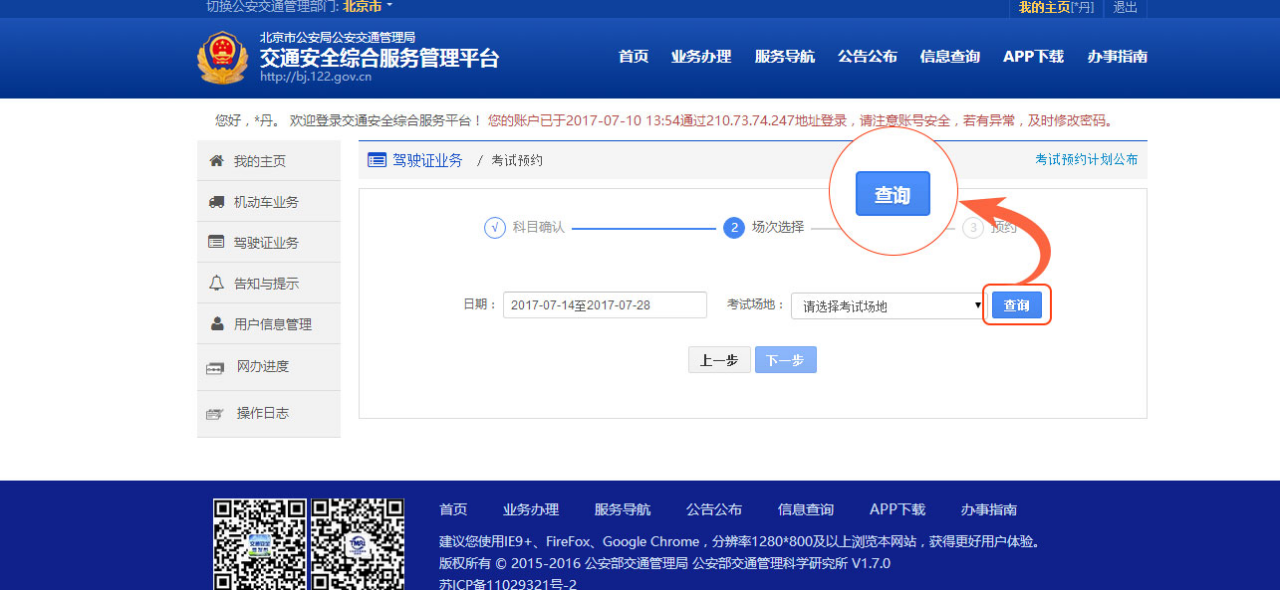Viewport: 1280px width, 590px height.
Task: Click 退出 to log out
Action: tap(1125, 7)
